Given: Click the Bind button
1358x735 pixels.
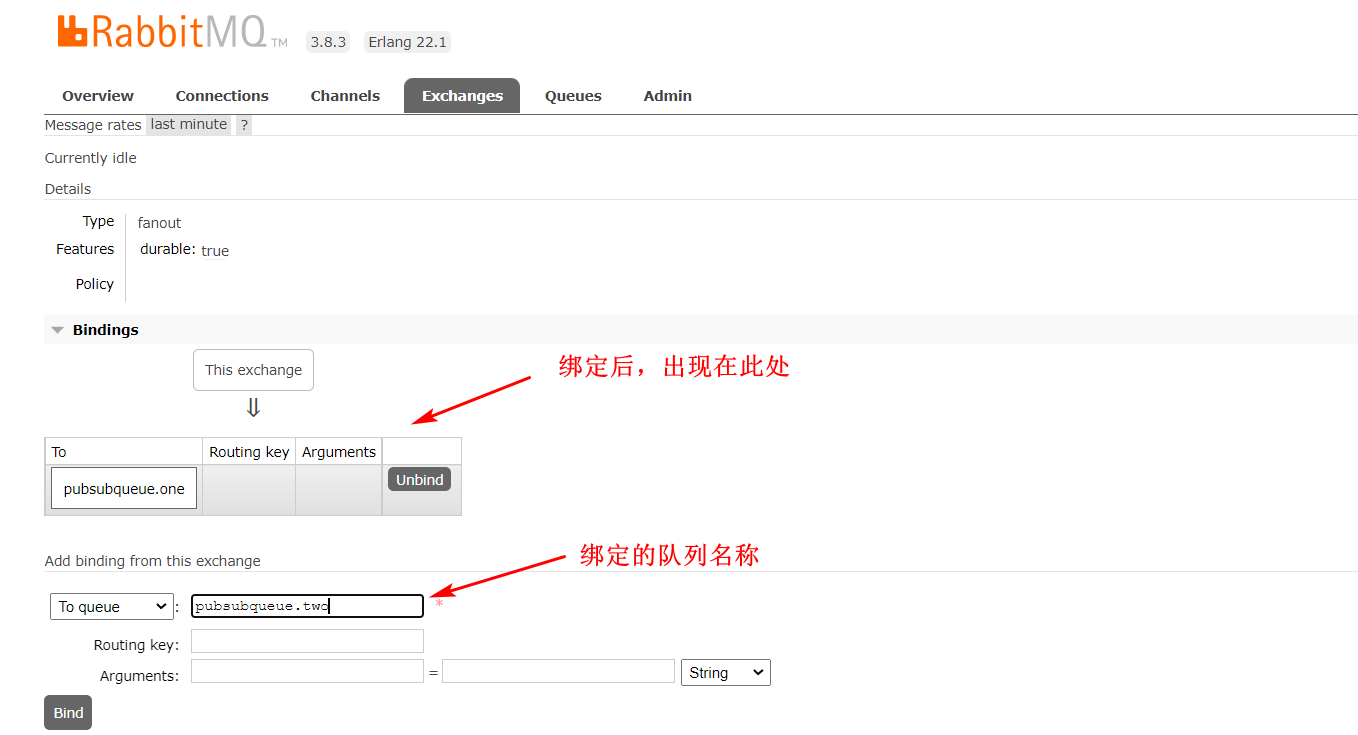Looking at the screenshot, I should point(68,713).
